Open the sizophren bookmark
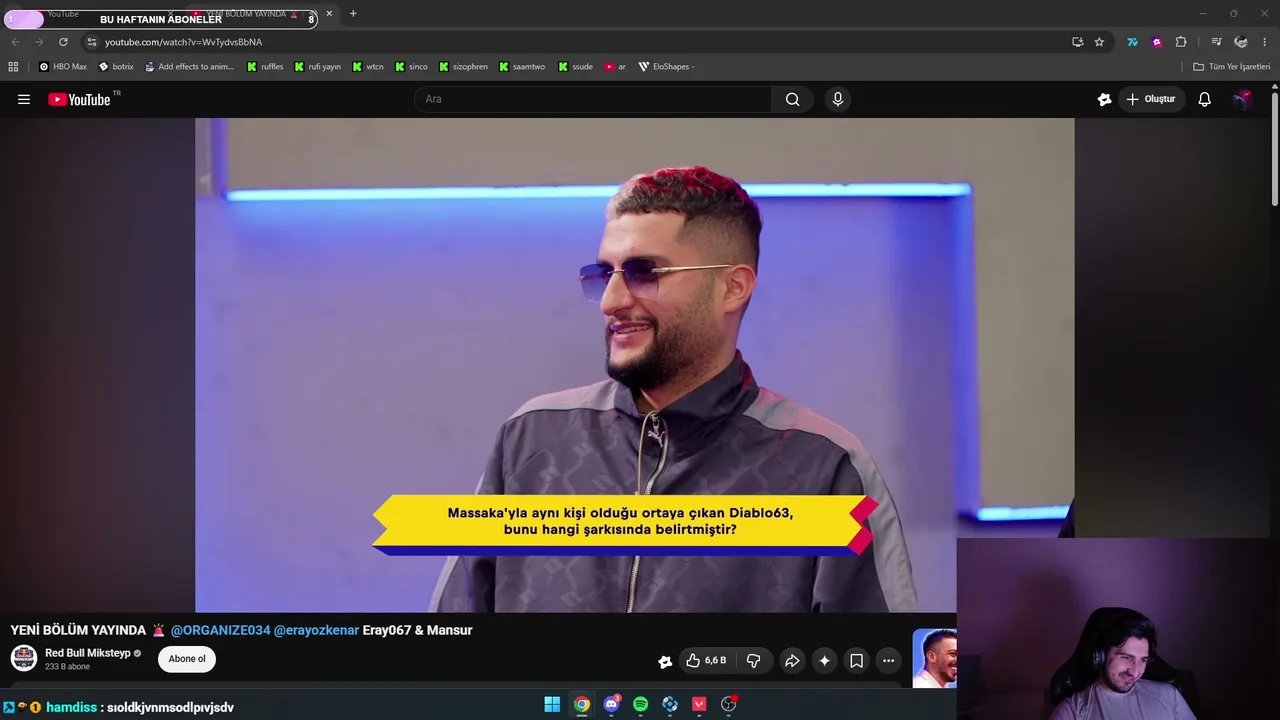Image resolution: width=1280 pixels, height=720 pixels. coord(463,67)
